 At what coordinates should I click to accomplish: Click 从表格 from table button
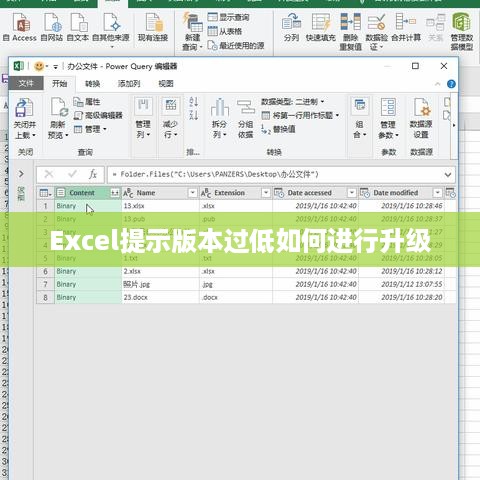tap(225, 31)
